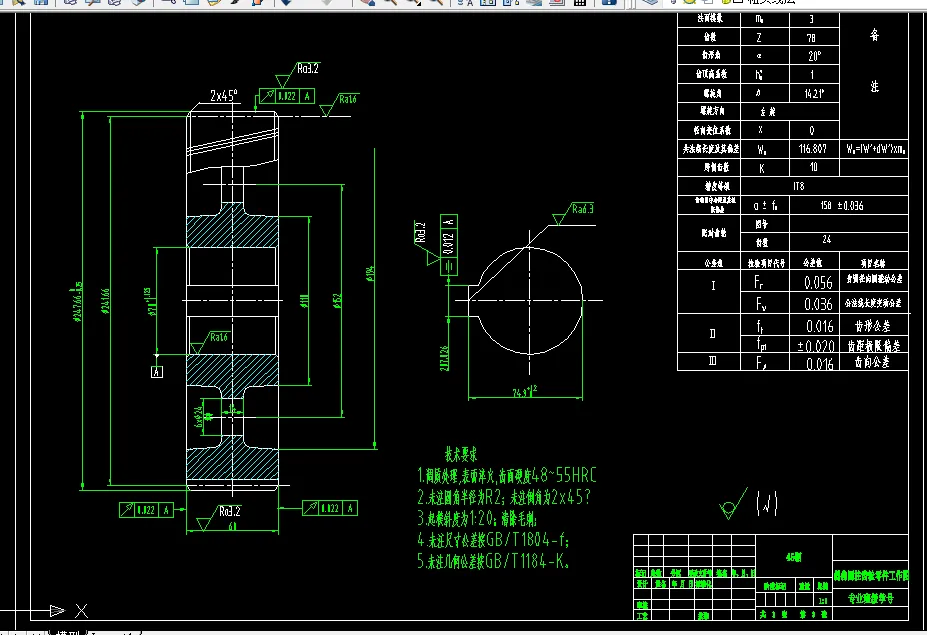
Task: Select the Ra1.6 roughness symbol on the bore
Action: 210,343
